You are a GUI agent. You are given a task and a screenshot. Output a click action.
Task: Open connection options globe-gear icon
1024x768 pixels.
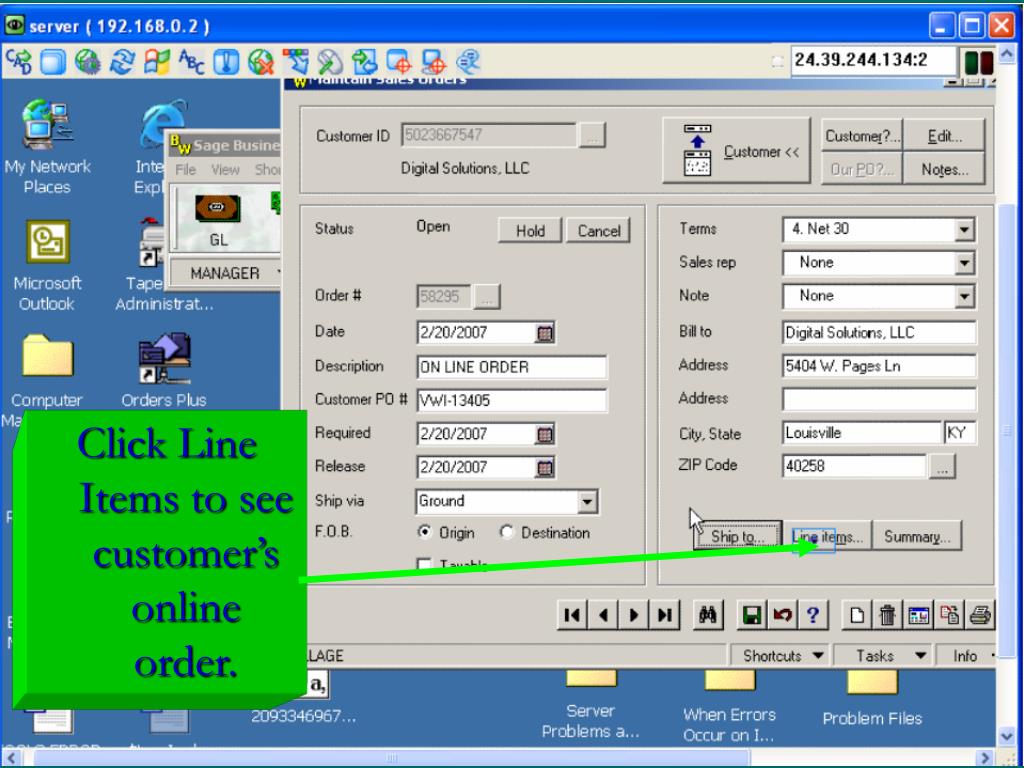(x=88, y=62)
